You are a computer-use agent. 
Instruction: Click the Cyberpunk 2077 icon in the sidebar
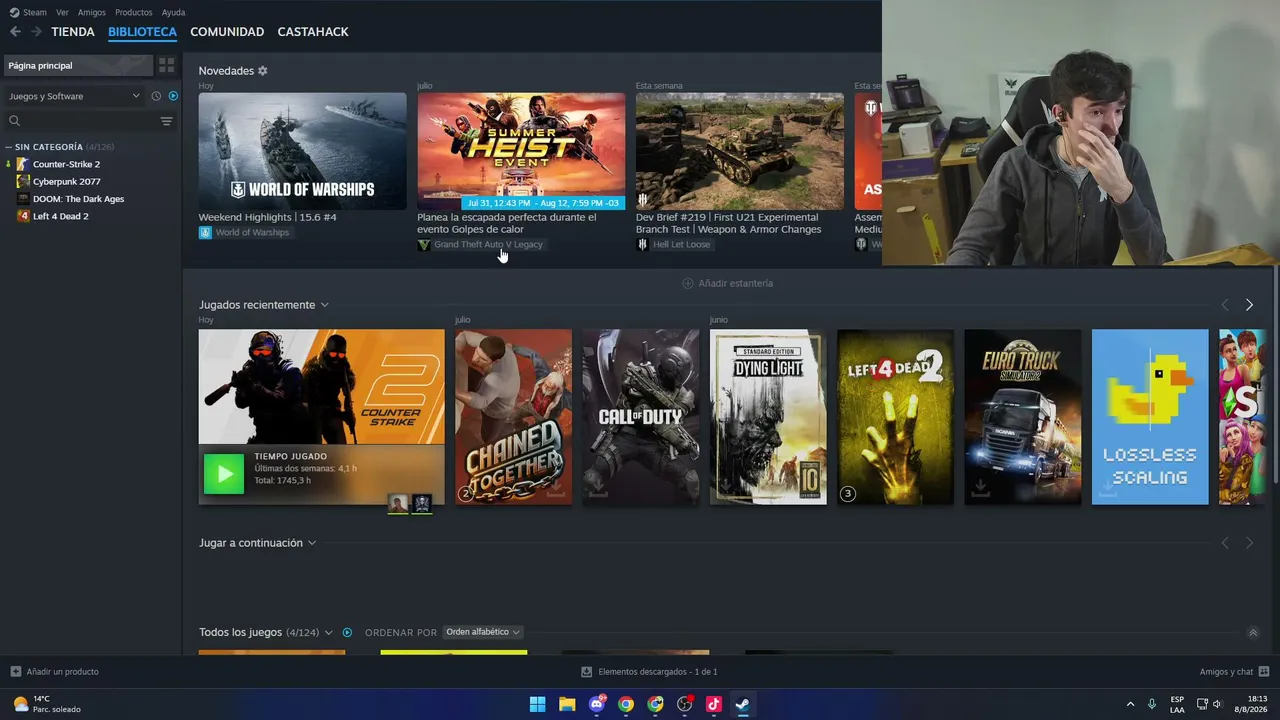tap(24, 182)
